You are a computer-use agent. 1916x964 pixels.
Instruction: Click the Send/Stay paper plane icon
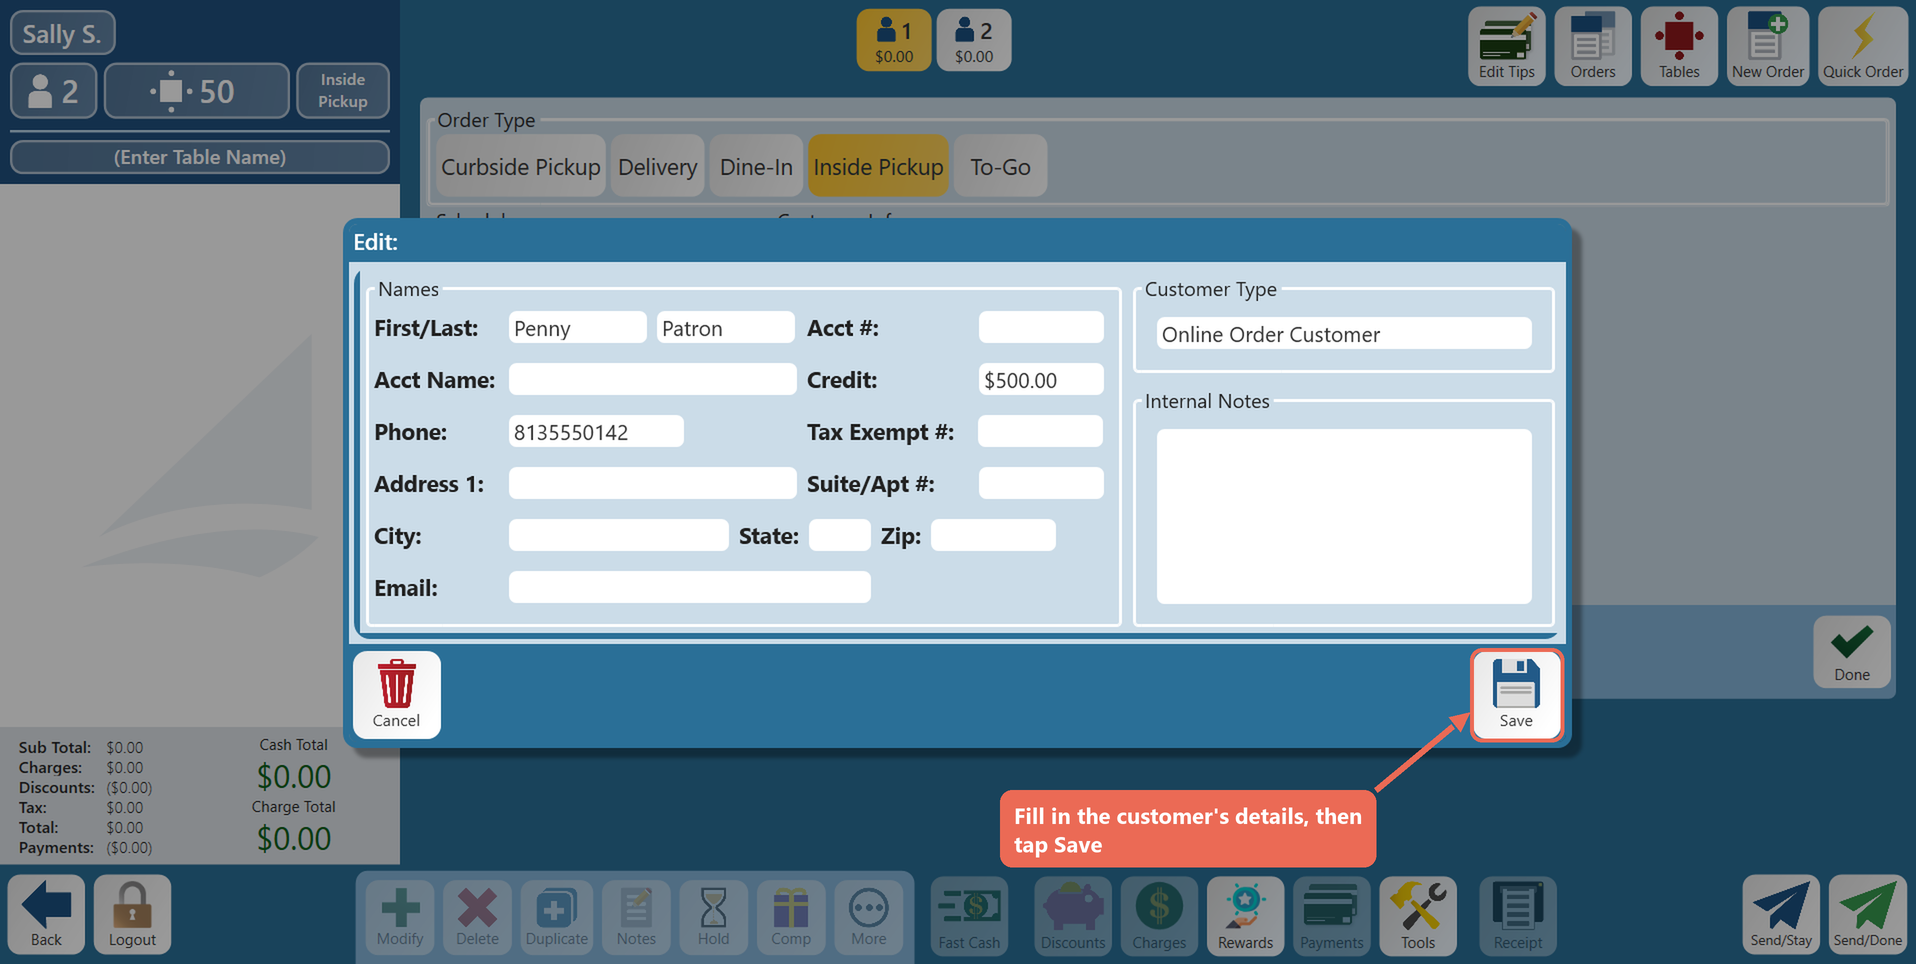coord(1781,914)
